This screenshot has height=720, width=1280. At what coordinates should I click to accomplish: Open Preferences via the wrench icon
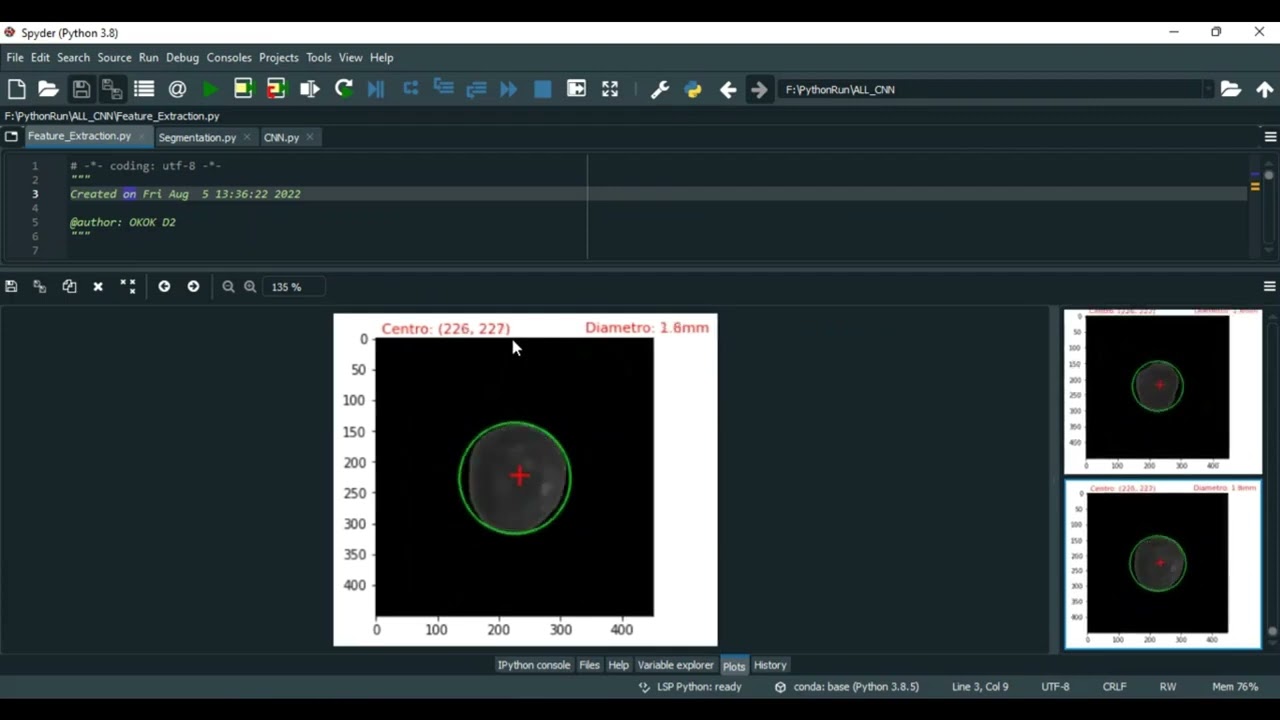click(660, 89)
